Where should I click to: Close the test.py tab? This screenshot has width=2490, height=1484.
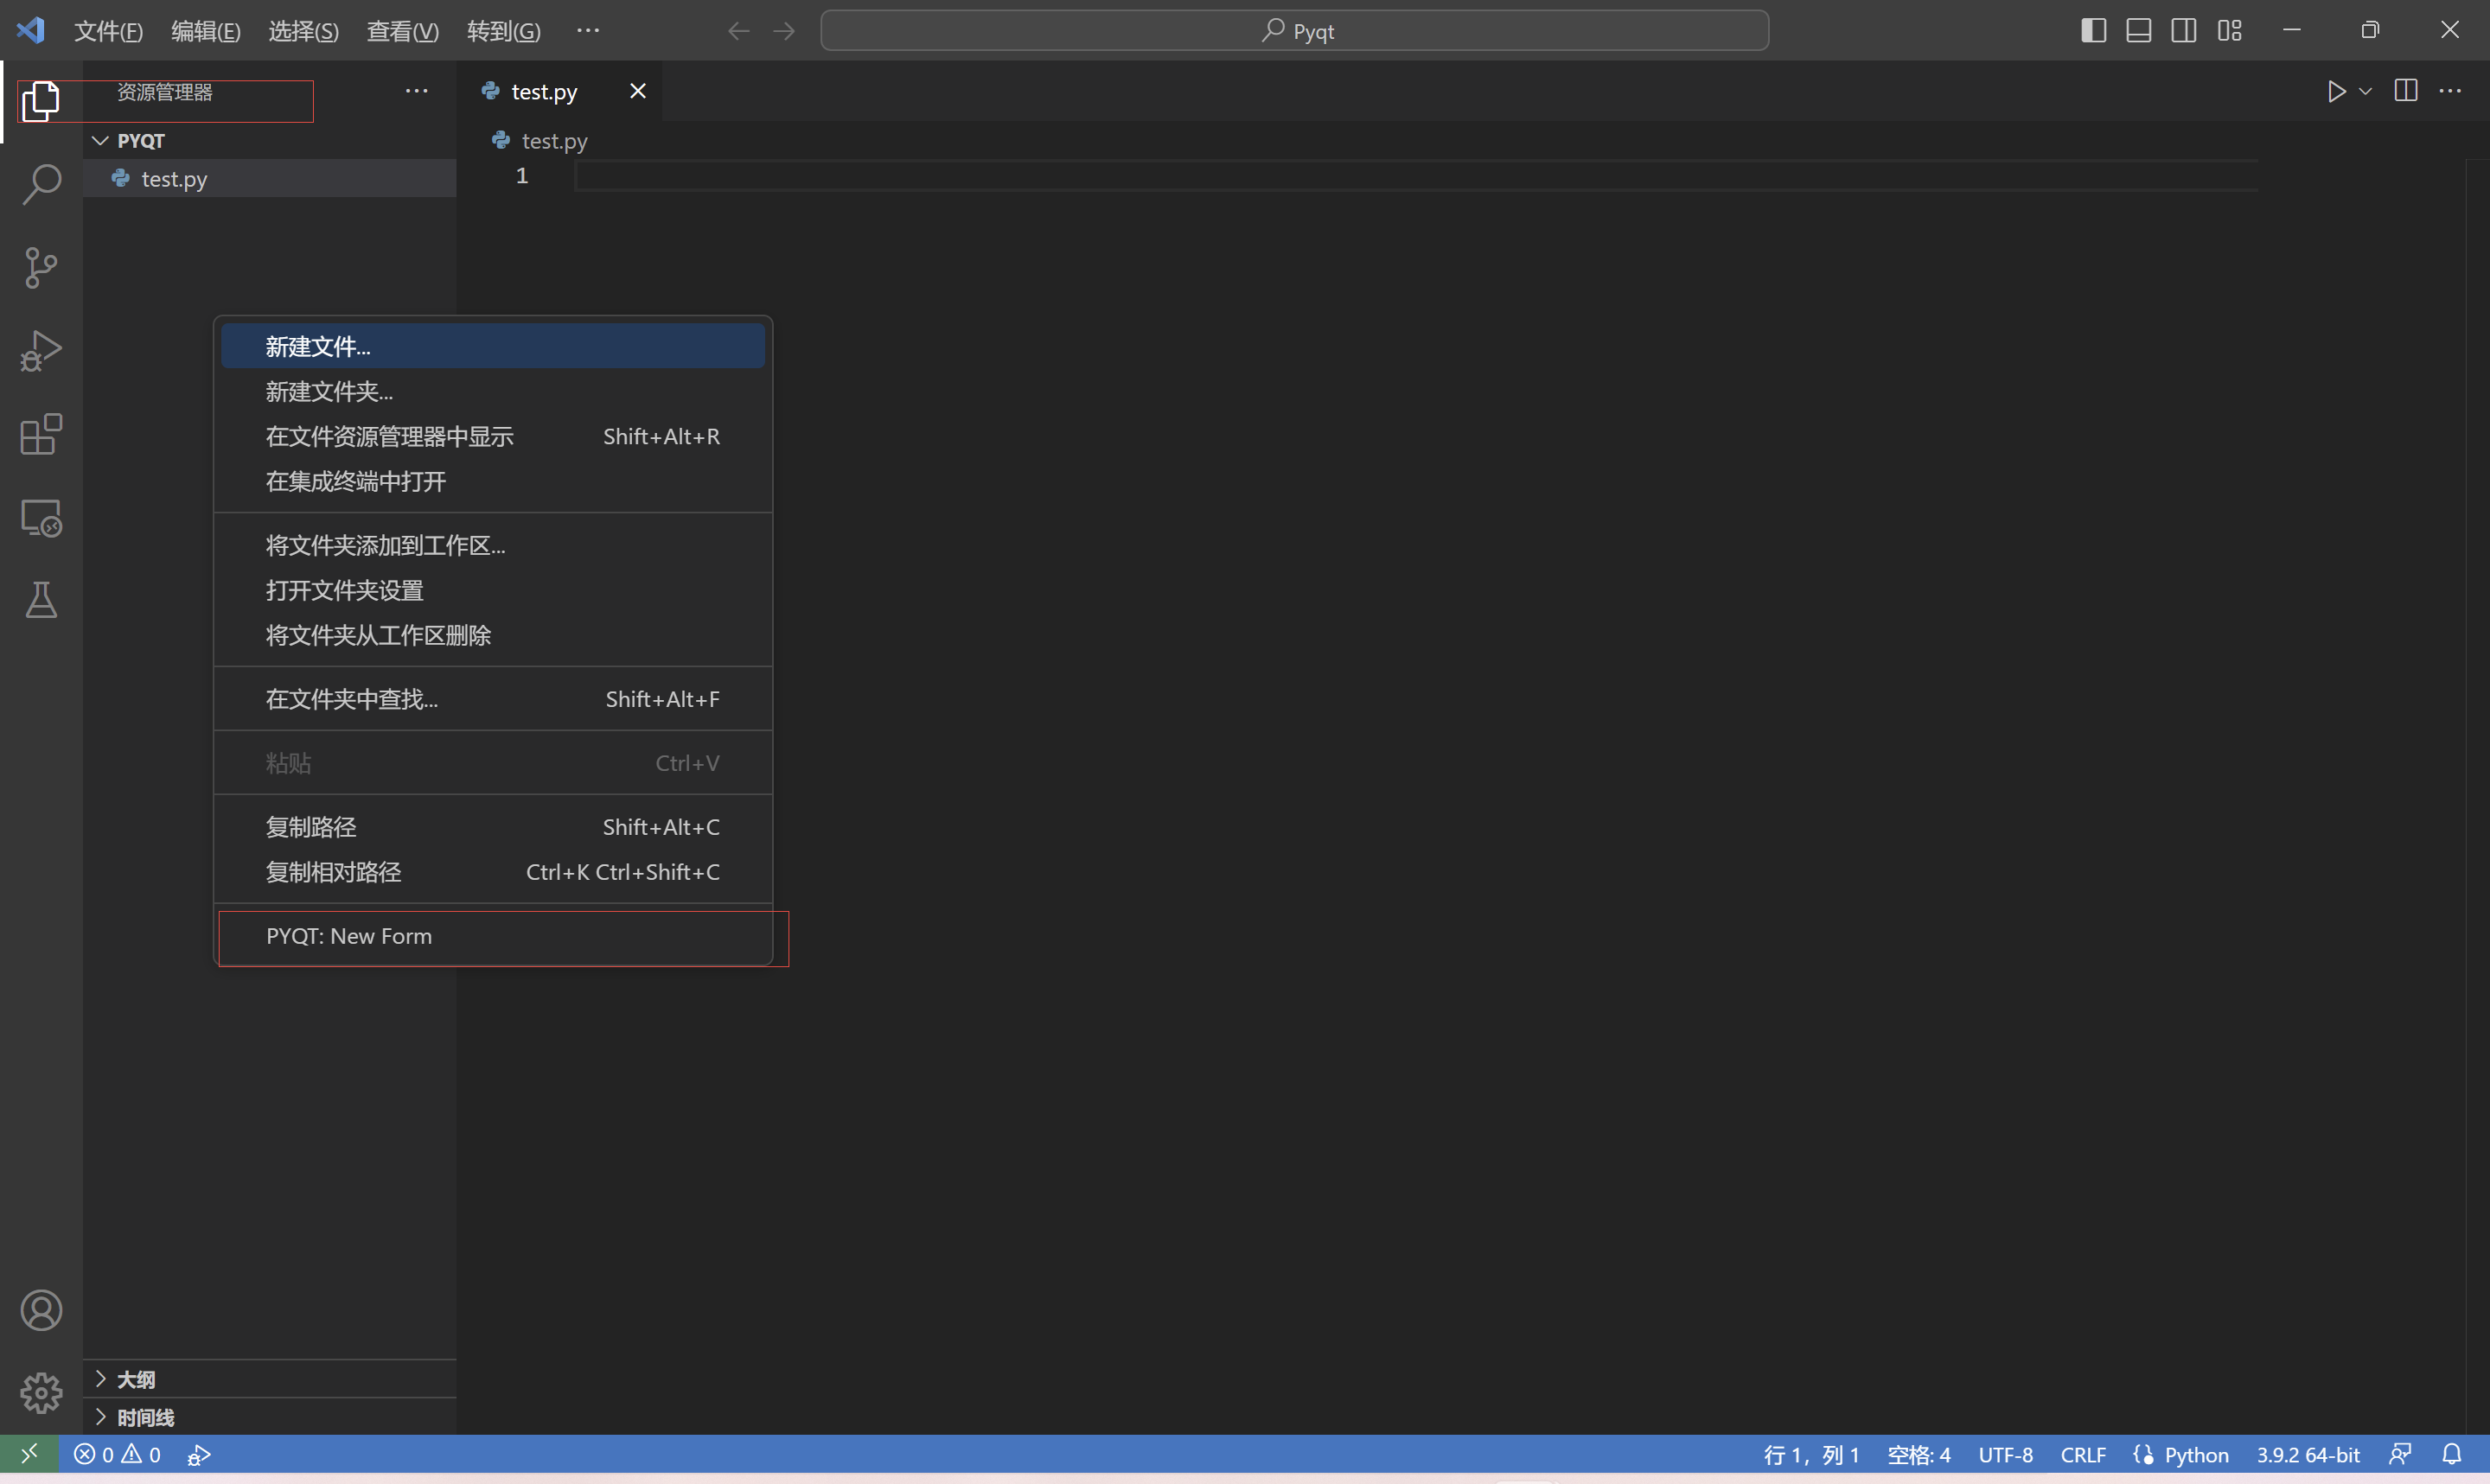637,91
